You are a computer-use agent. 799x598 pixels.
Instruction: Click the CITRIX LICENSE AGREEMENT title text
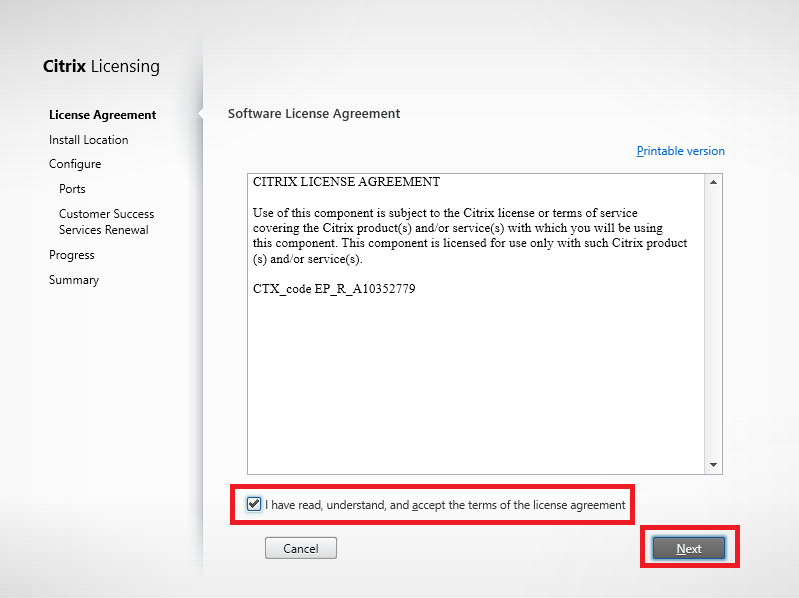[x=346, y=182]
